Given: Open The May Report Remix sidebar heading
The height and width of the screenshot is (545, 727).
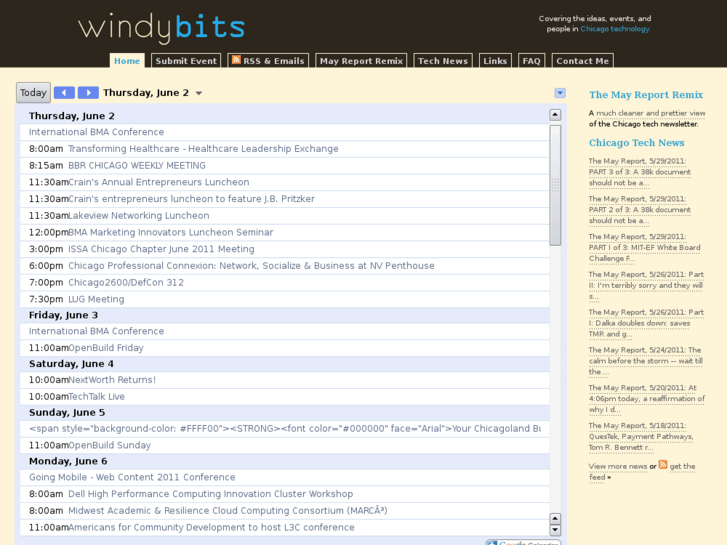Looking at the screenshot, I should (x=646, y=95).
